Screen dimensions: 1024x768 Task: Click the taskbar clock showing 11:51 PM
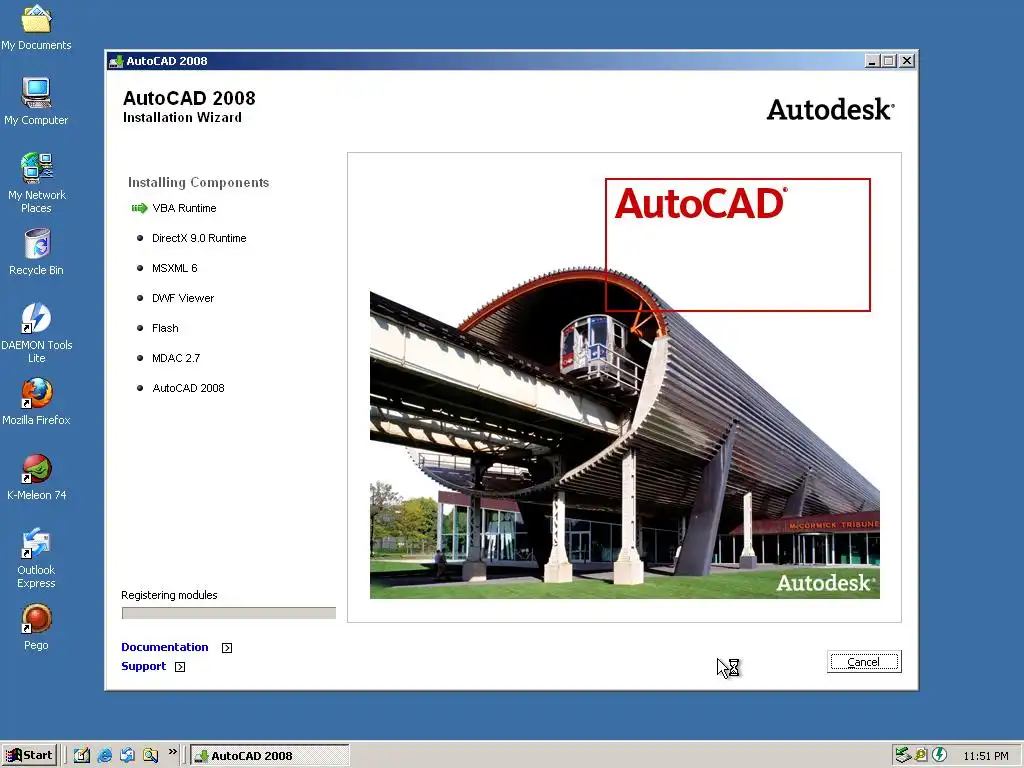pos(985,756)
